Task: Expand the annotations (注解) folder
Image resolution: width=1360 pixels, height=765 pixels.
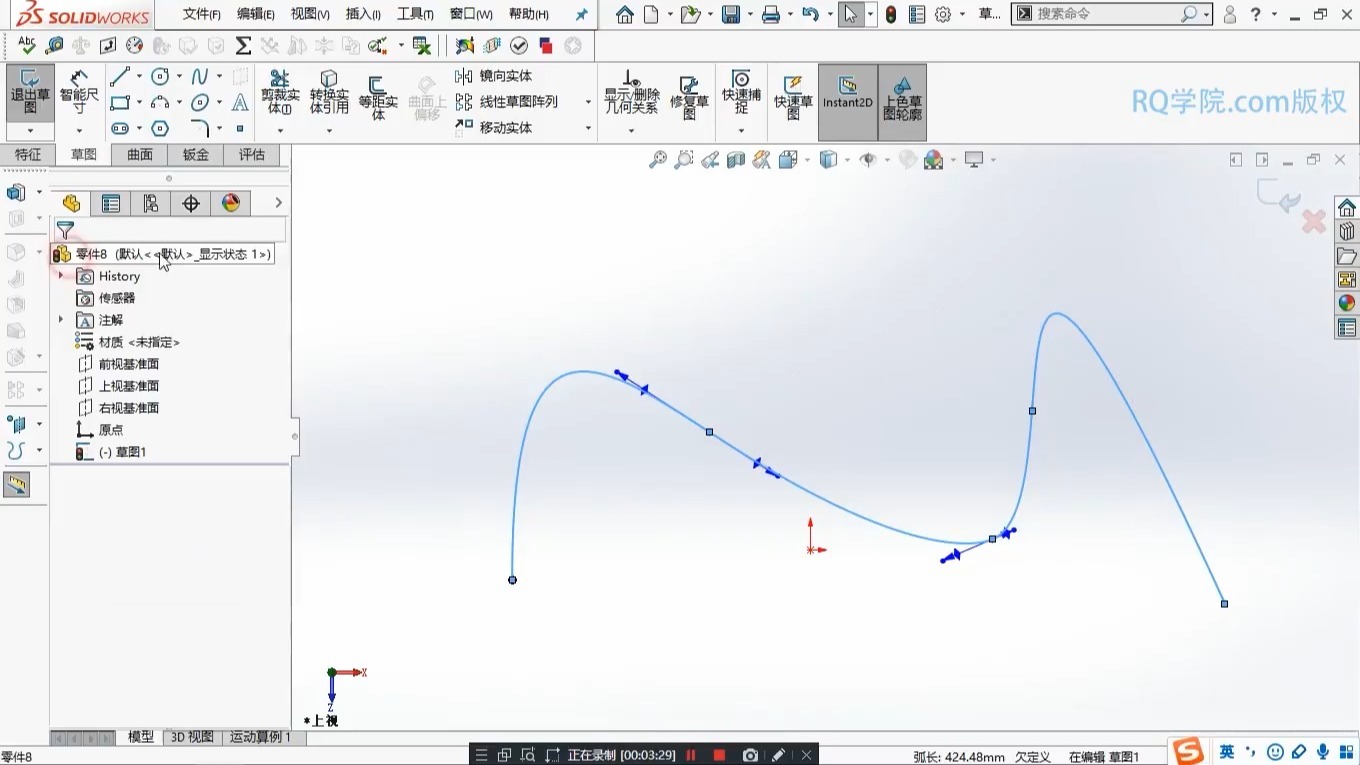Action: click(61, 320)
